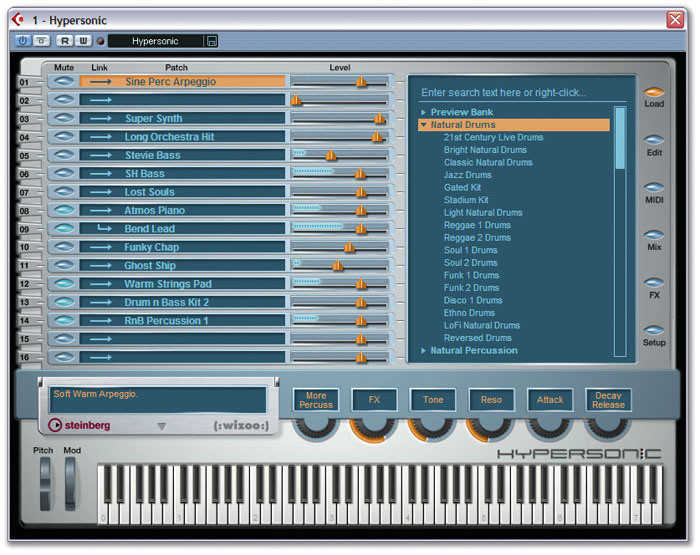Screen dimensions: 700x555
Task: Click the Attack label button
Action: point(550,400)
